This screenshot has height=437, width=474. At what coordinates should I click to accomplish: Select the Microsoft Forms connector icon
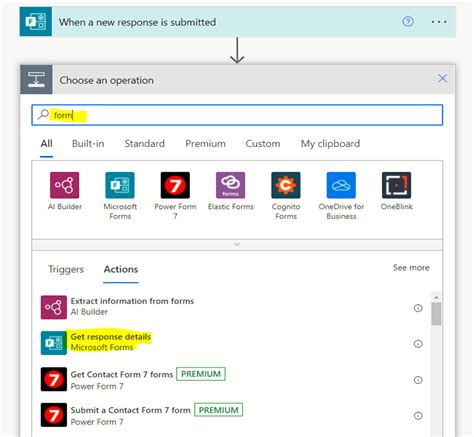click(x=120, y=185)
